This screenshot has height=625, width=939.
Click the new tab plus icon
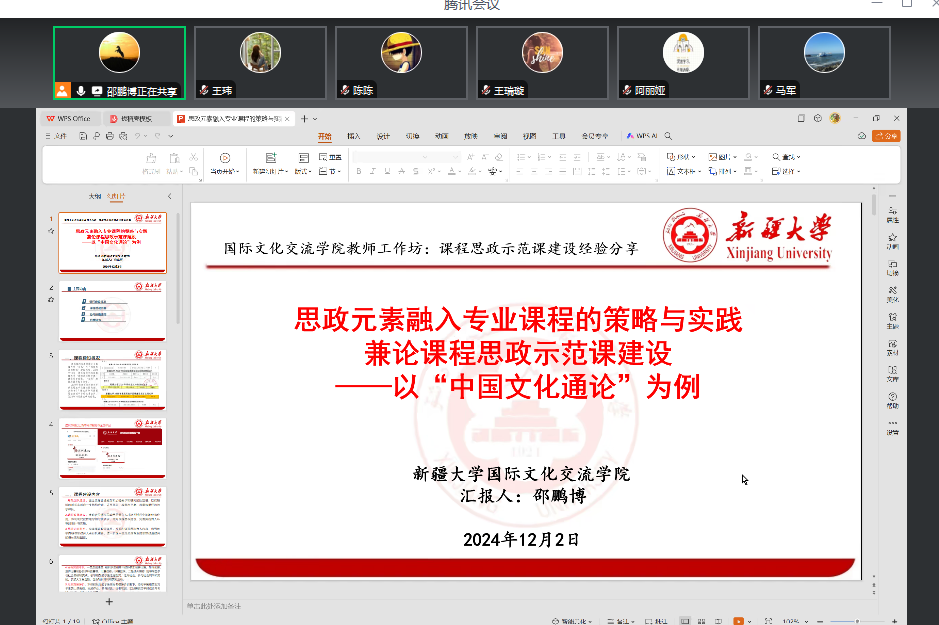304,118
